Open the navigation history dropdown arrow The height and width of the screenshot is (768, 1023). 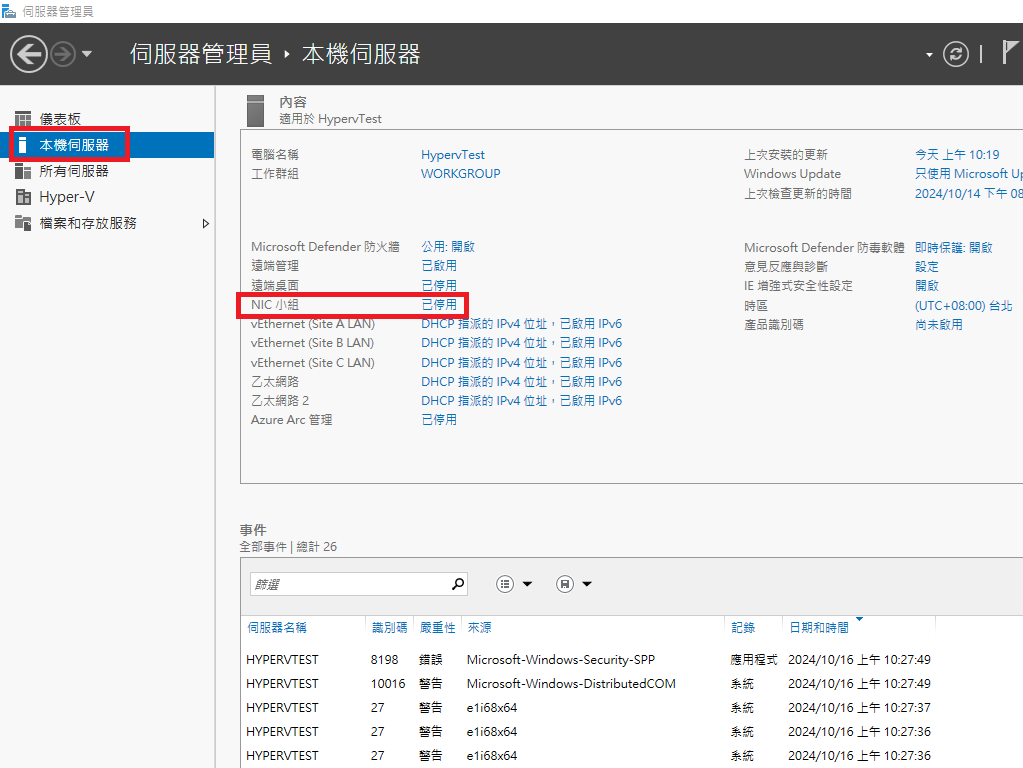pyautogui.click(x=87, y=54)
